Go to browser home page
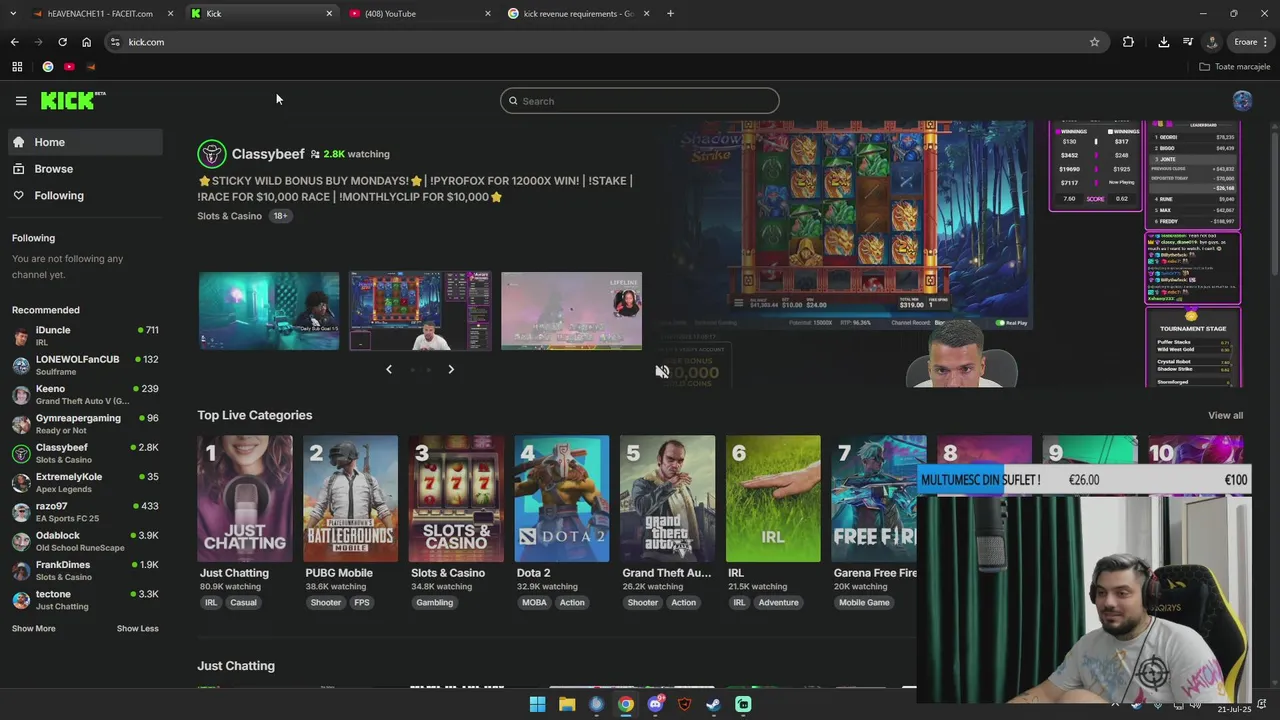 click(x=86, y=42)
